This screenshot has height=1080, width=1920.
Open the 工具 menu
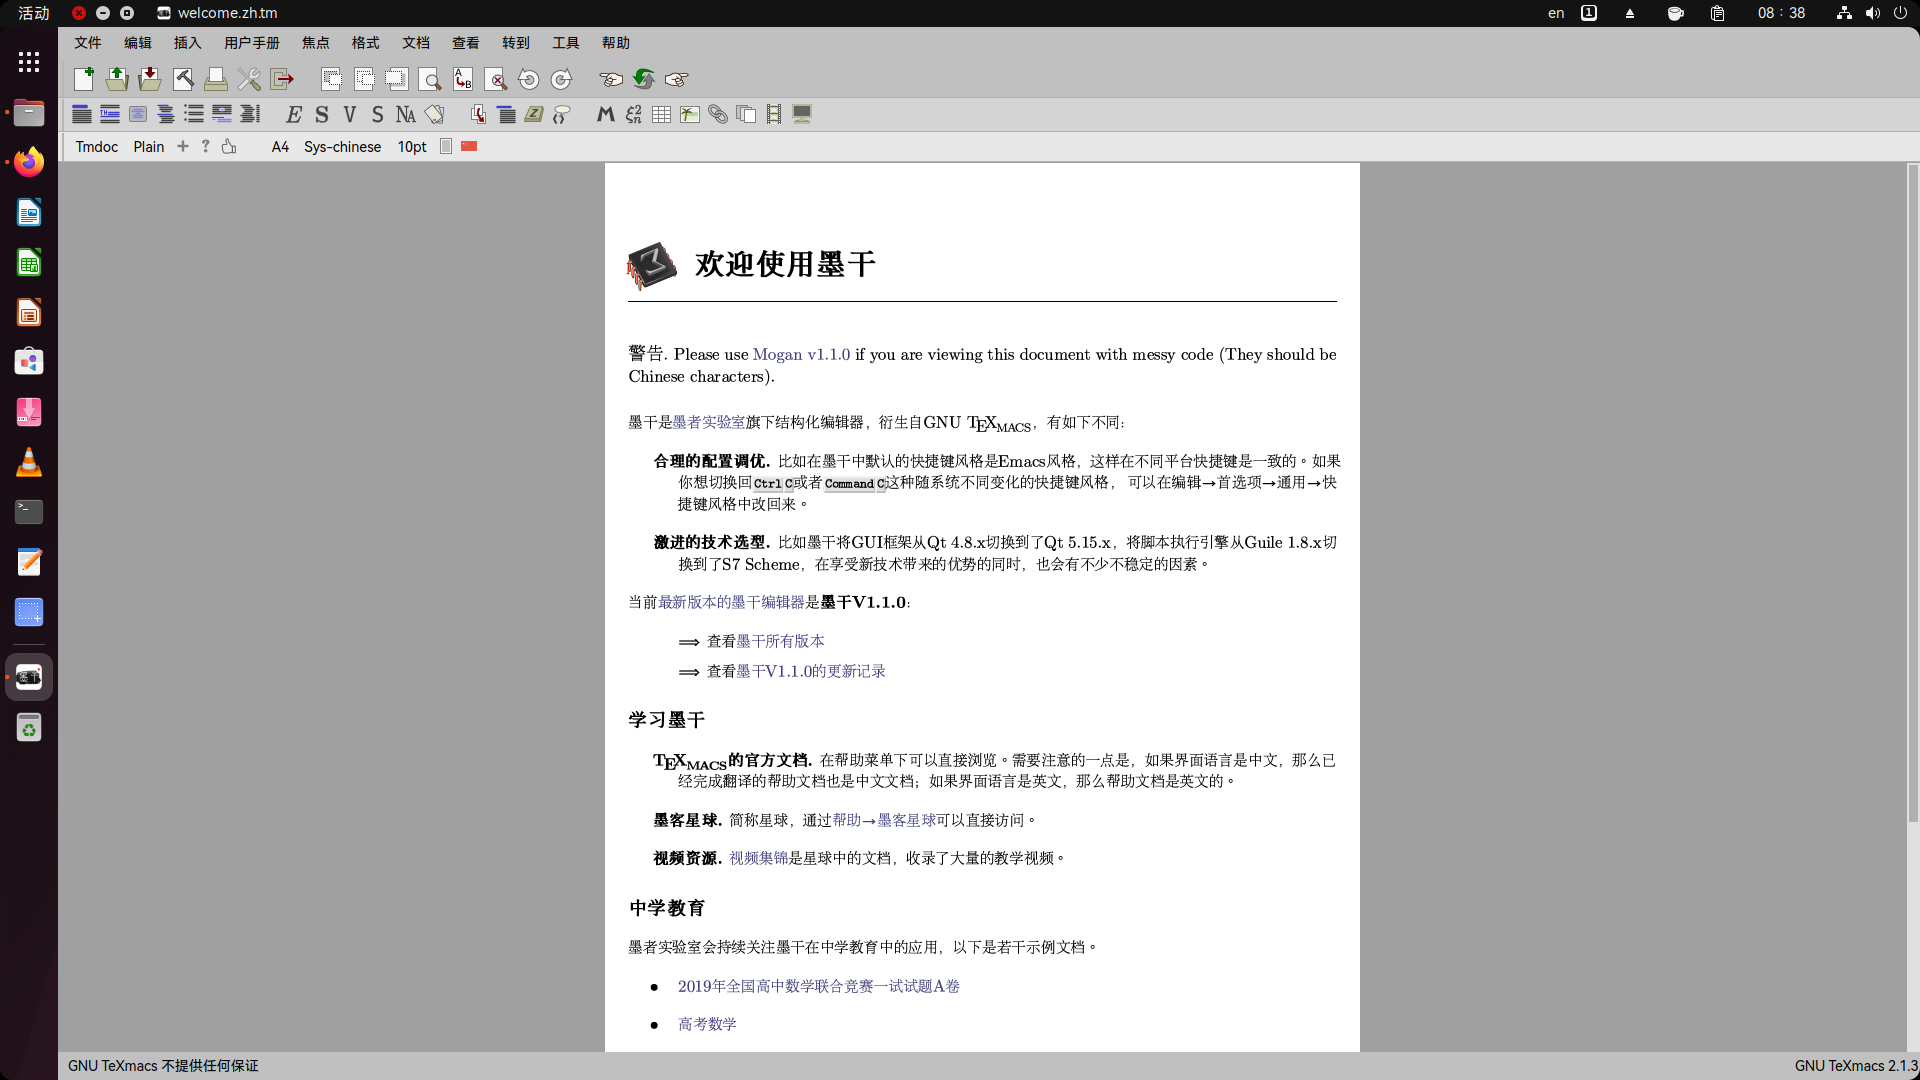(566, 43)
